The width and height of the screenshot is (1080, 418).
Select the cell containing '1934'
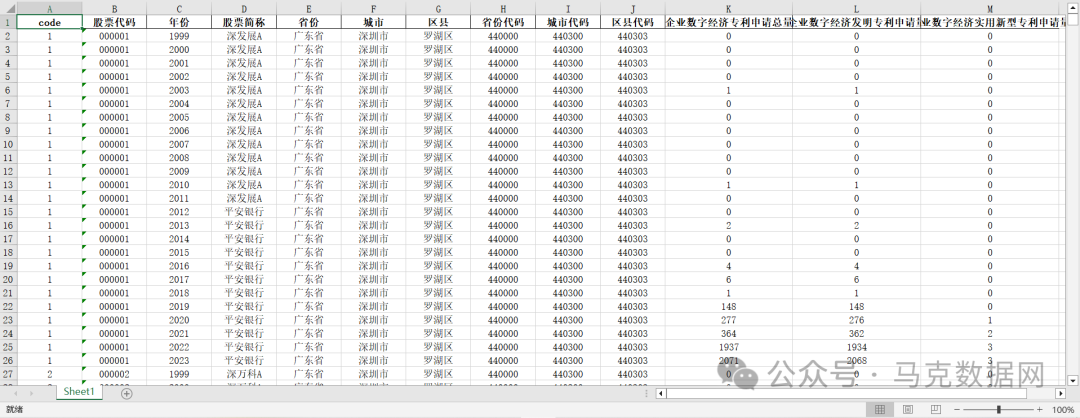tap(856, 347)
